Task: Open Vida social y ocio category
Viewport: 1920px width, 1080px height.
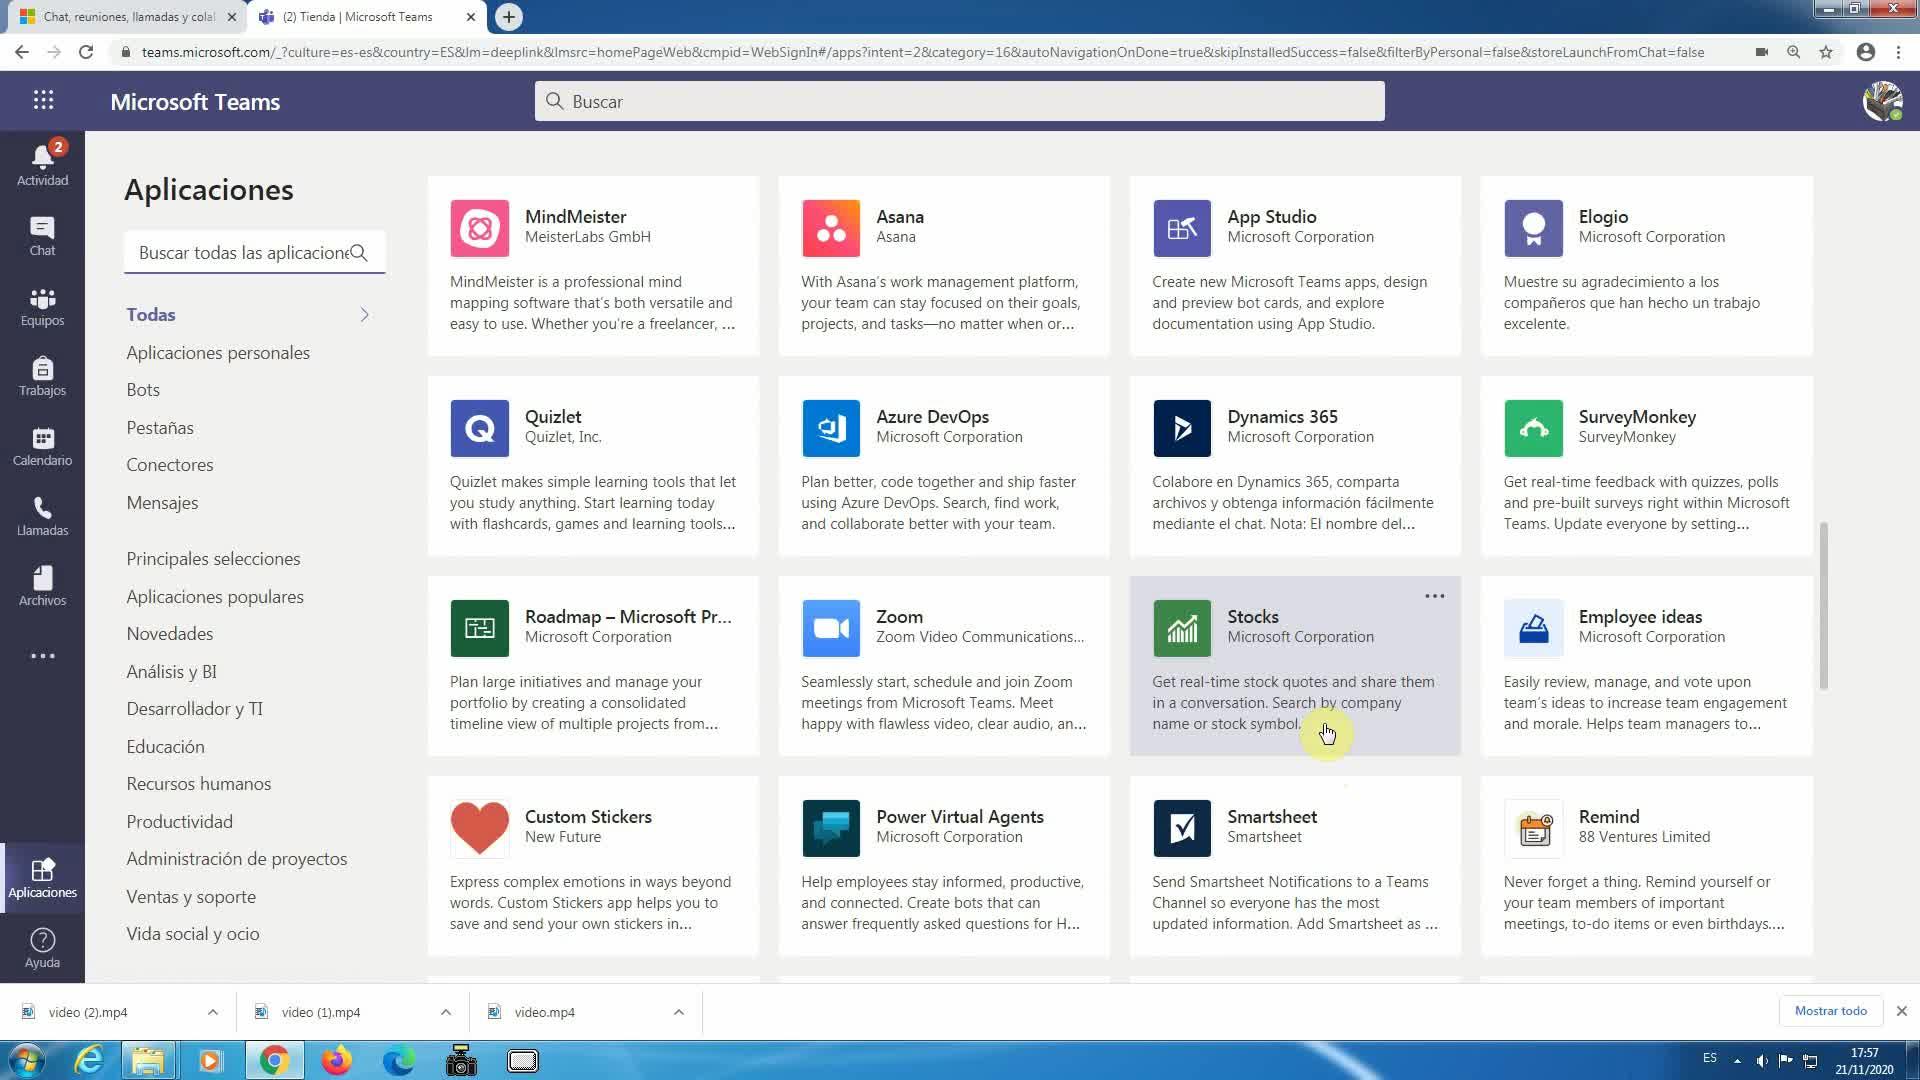Action: [193, 934]
